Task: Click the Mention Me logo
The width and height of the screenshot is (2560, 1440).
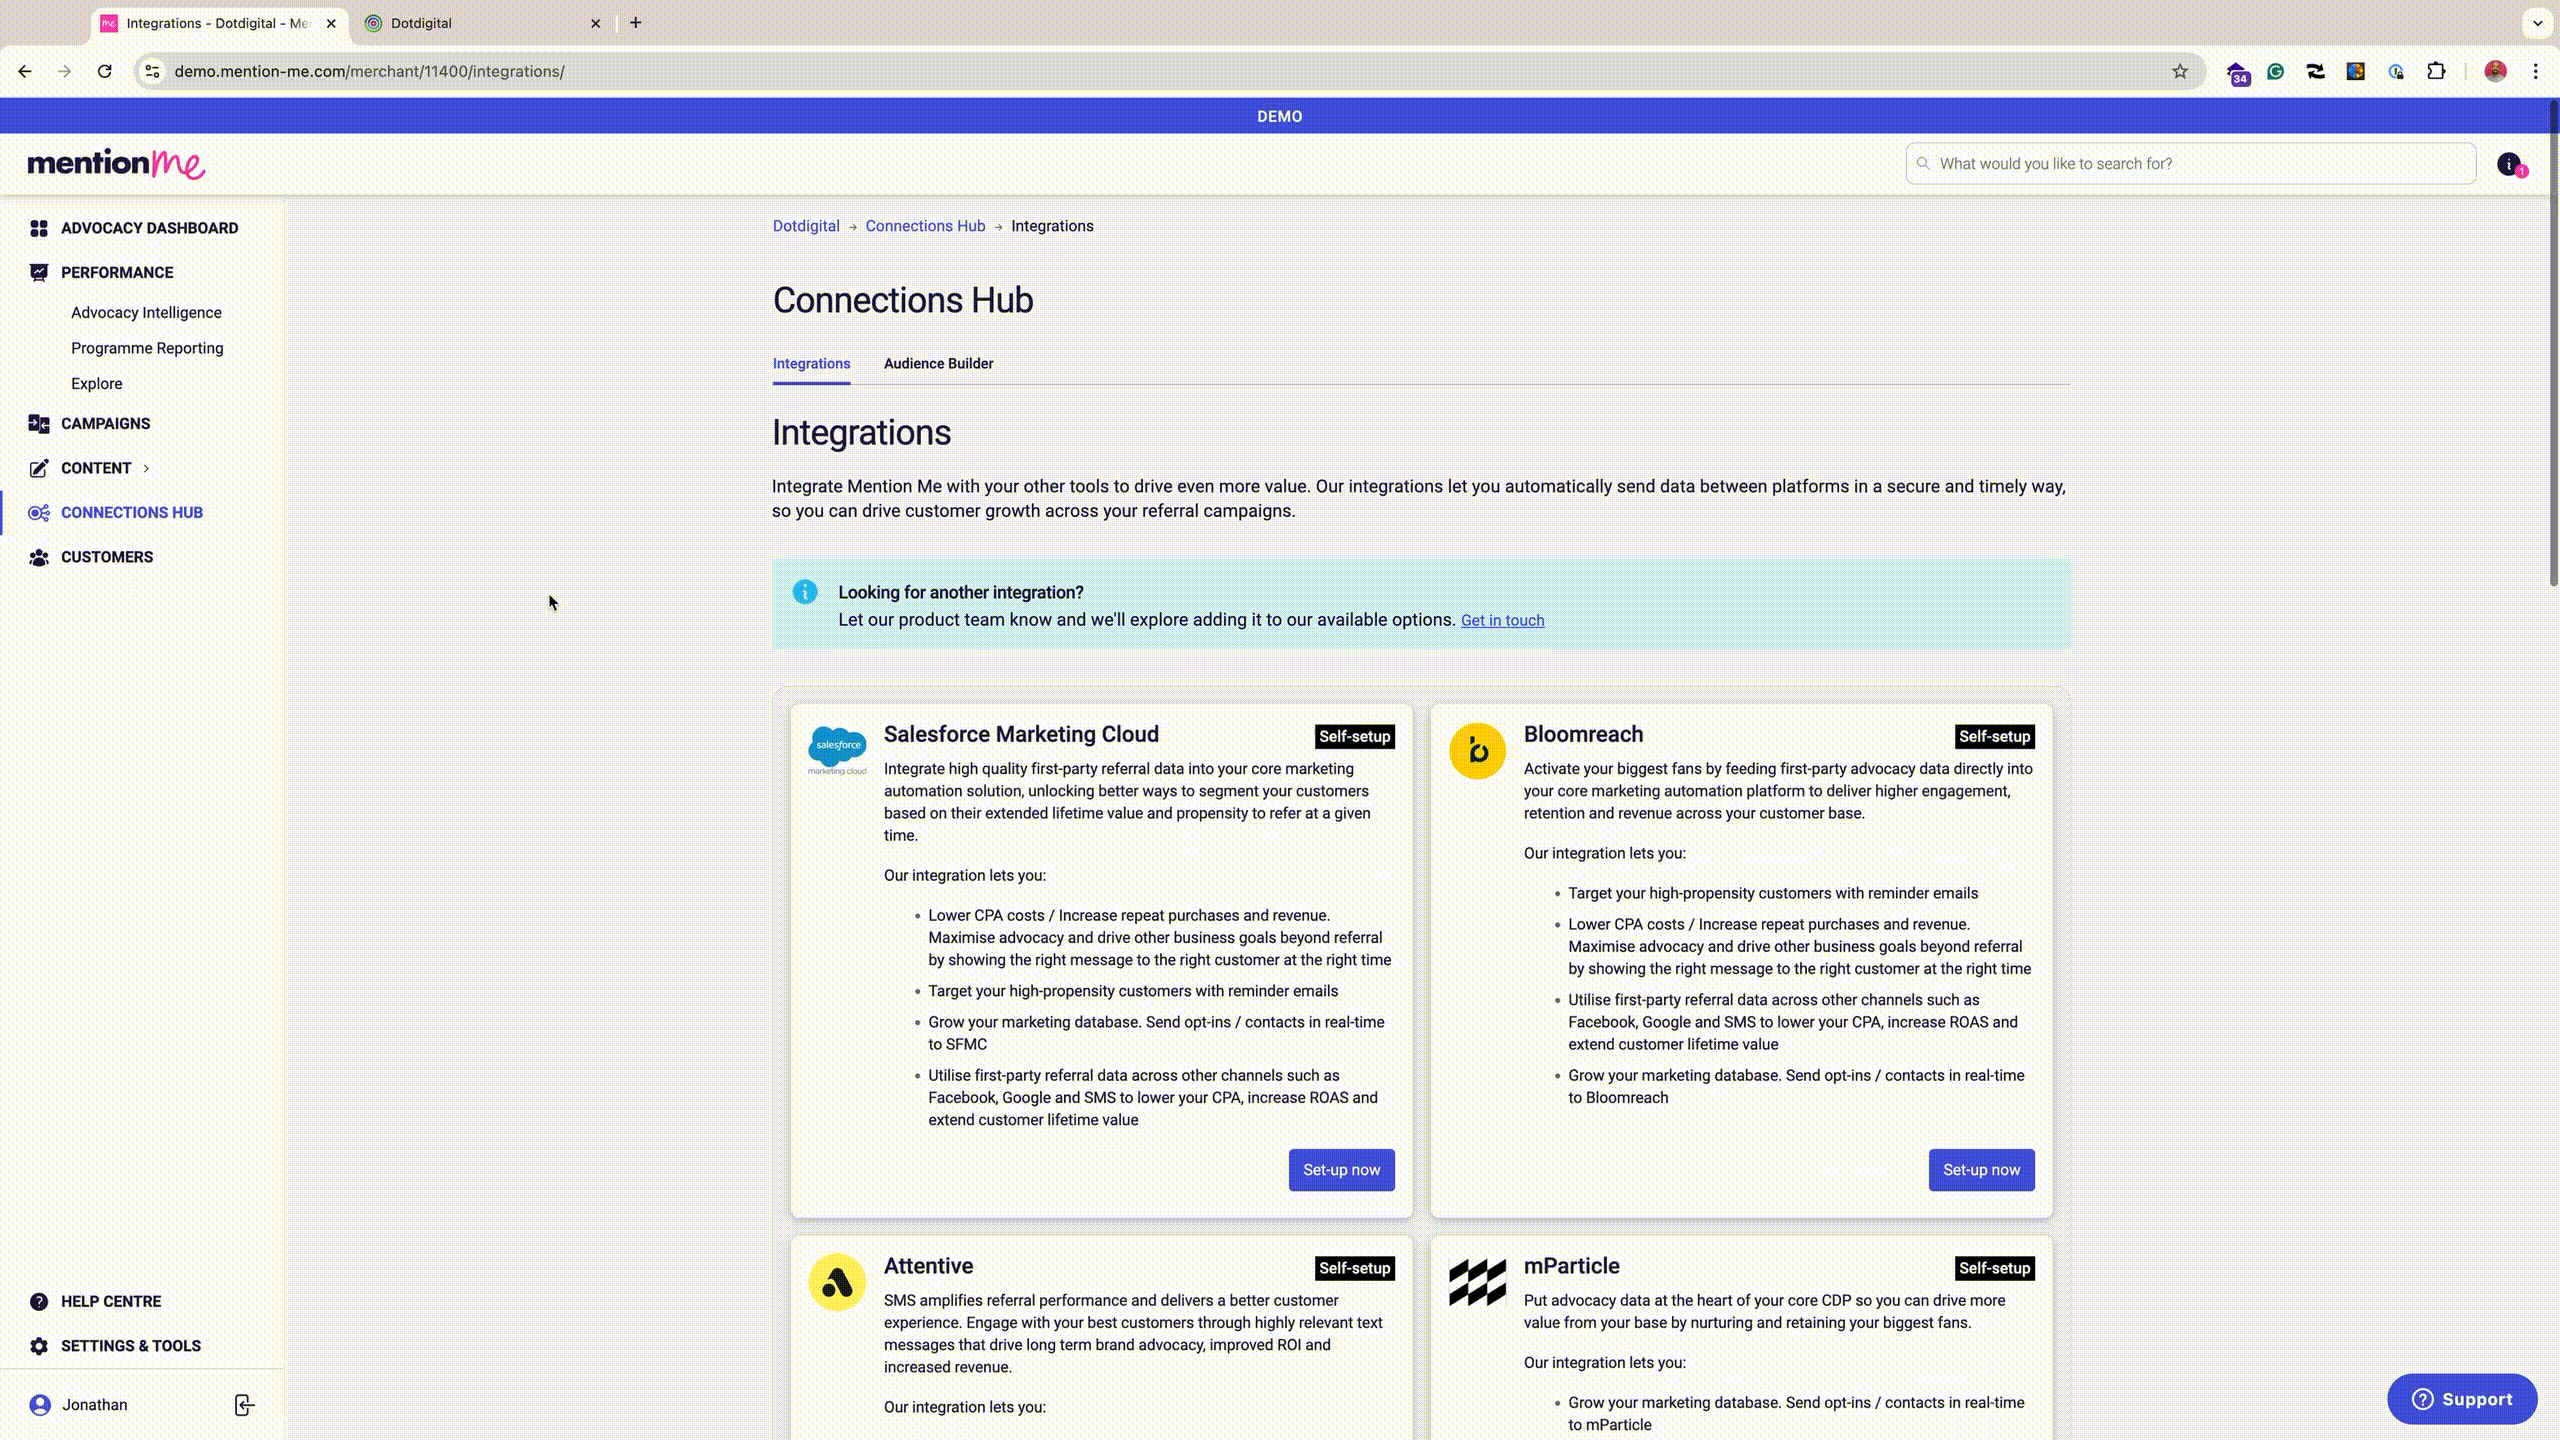Action: (x=116, y=164)
